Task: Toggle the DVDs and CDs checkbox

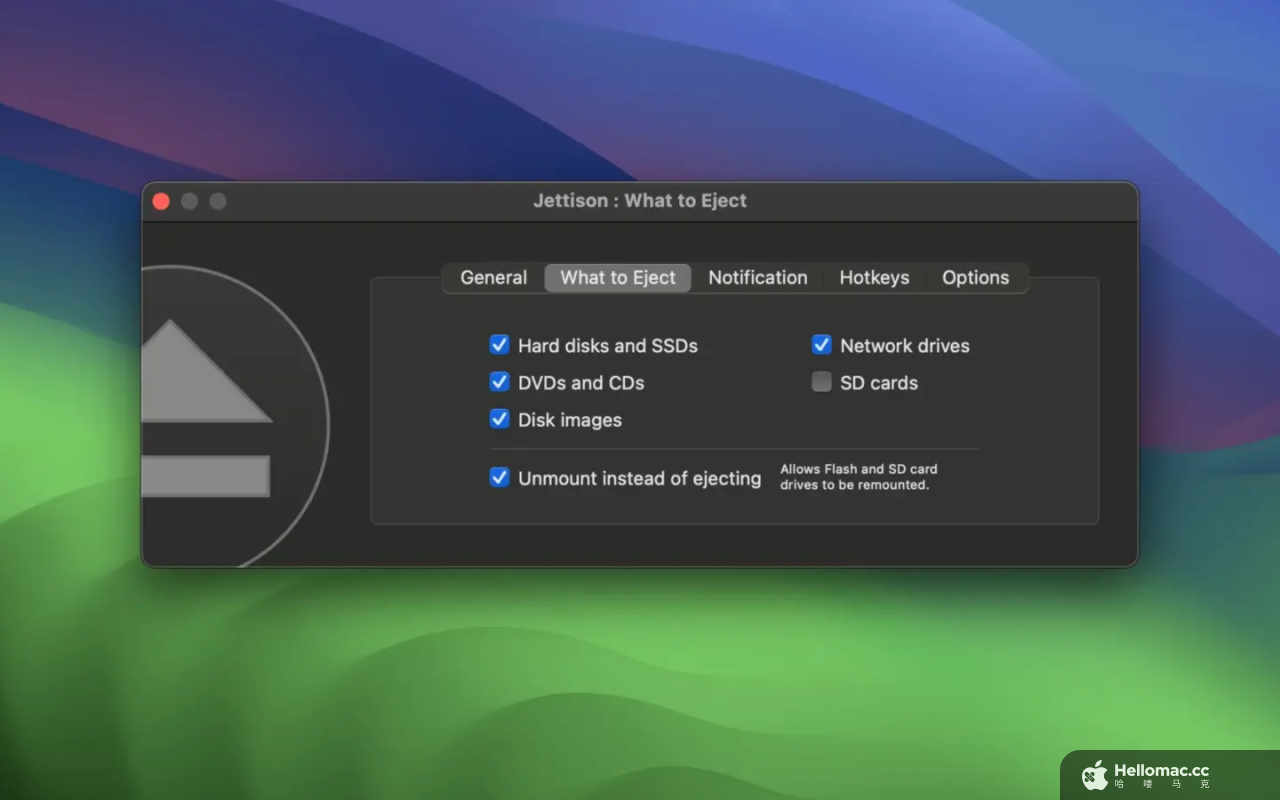Action: click(499, 382)
